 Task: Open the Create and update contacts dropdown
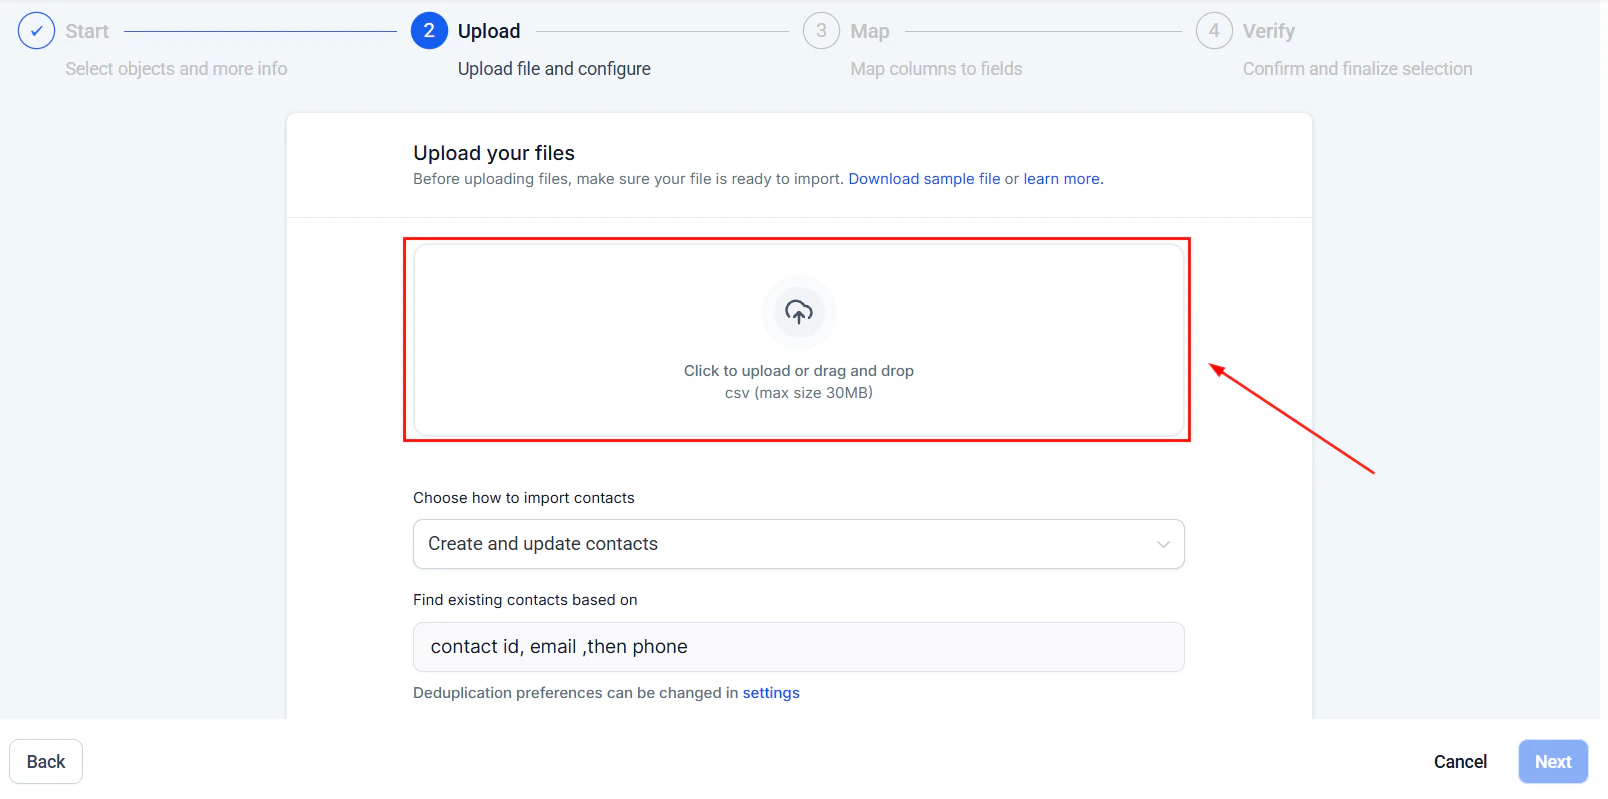point(798,544)
